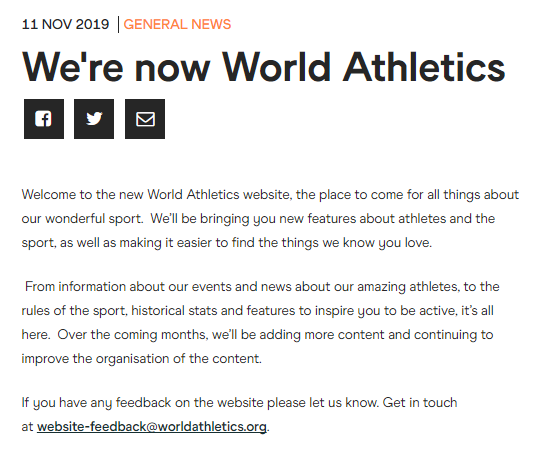This screenshot has height=456, width=553.
Task: Click the word World in the headline
Action: coord(276,67)
